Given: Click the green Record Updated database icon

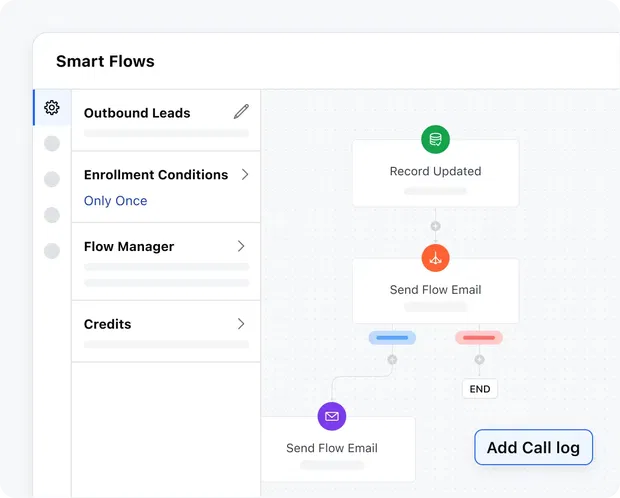Looking at the screenshot, I should [435, 139].
